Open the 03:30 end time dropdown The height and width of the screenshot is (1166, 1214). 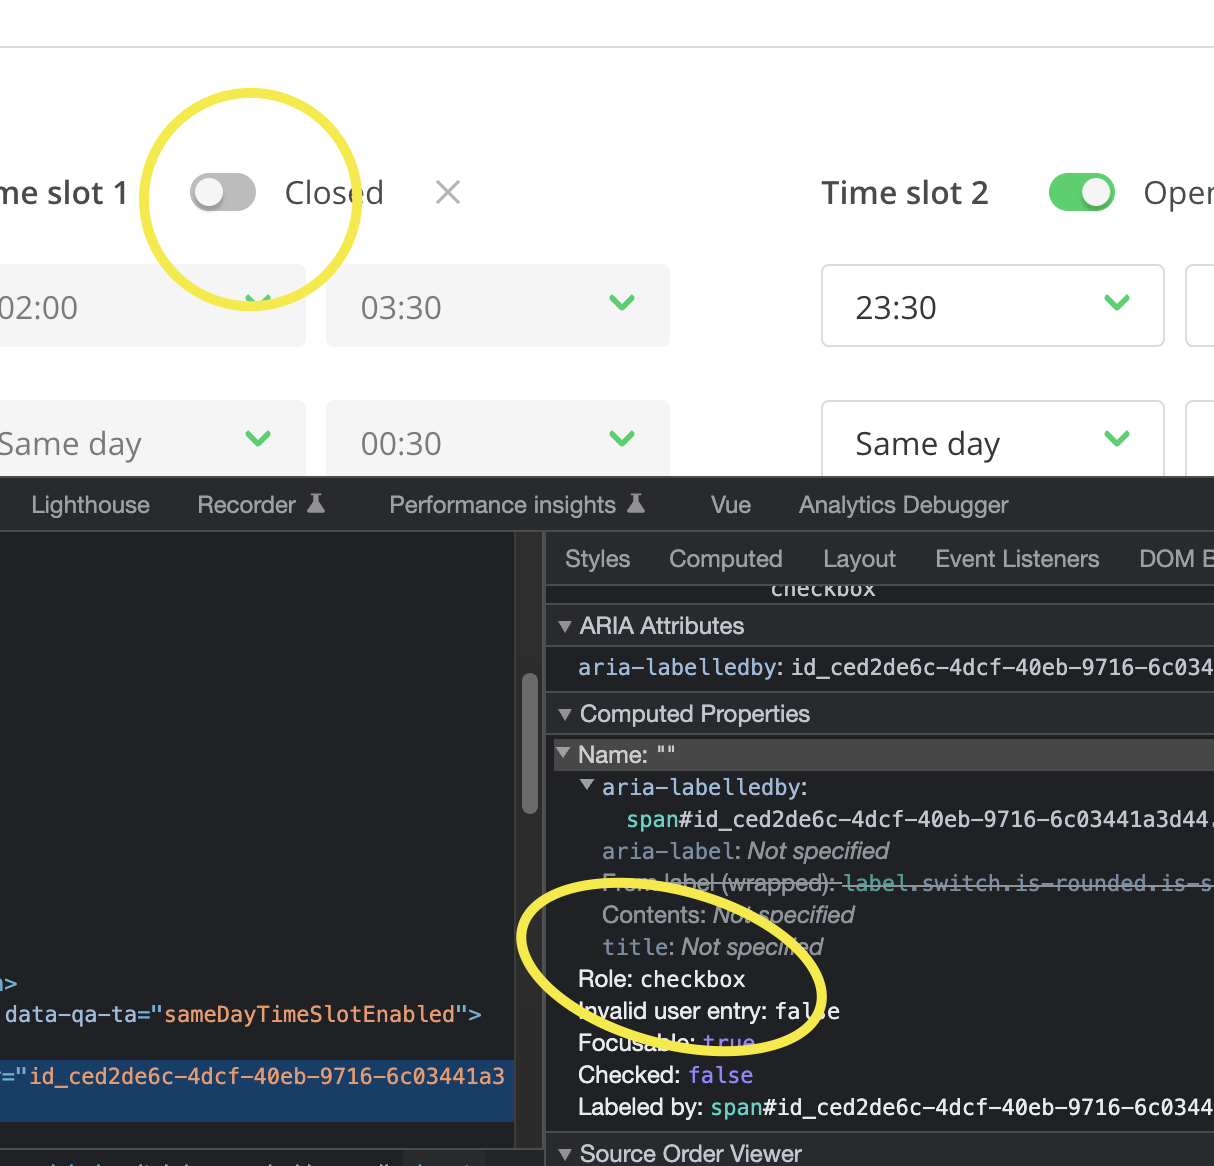click(497, 306)
